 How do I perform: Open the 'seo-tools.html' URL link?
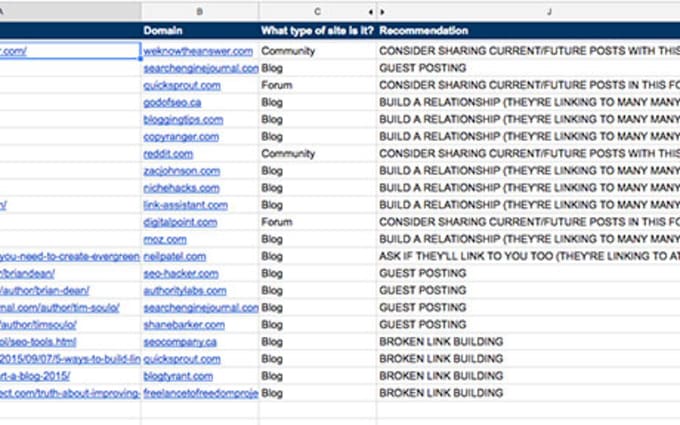38,342
